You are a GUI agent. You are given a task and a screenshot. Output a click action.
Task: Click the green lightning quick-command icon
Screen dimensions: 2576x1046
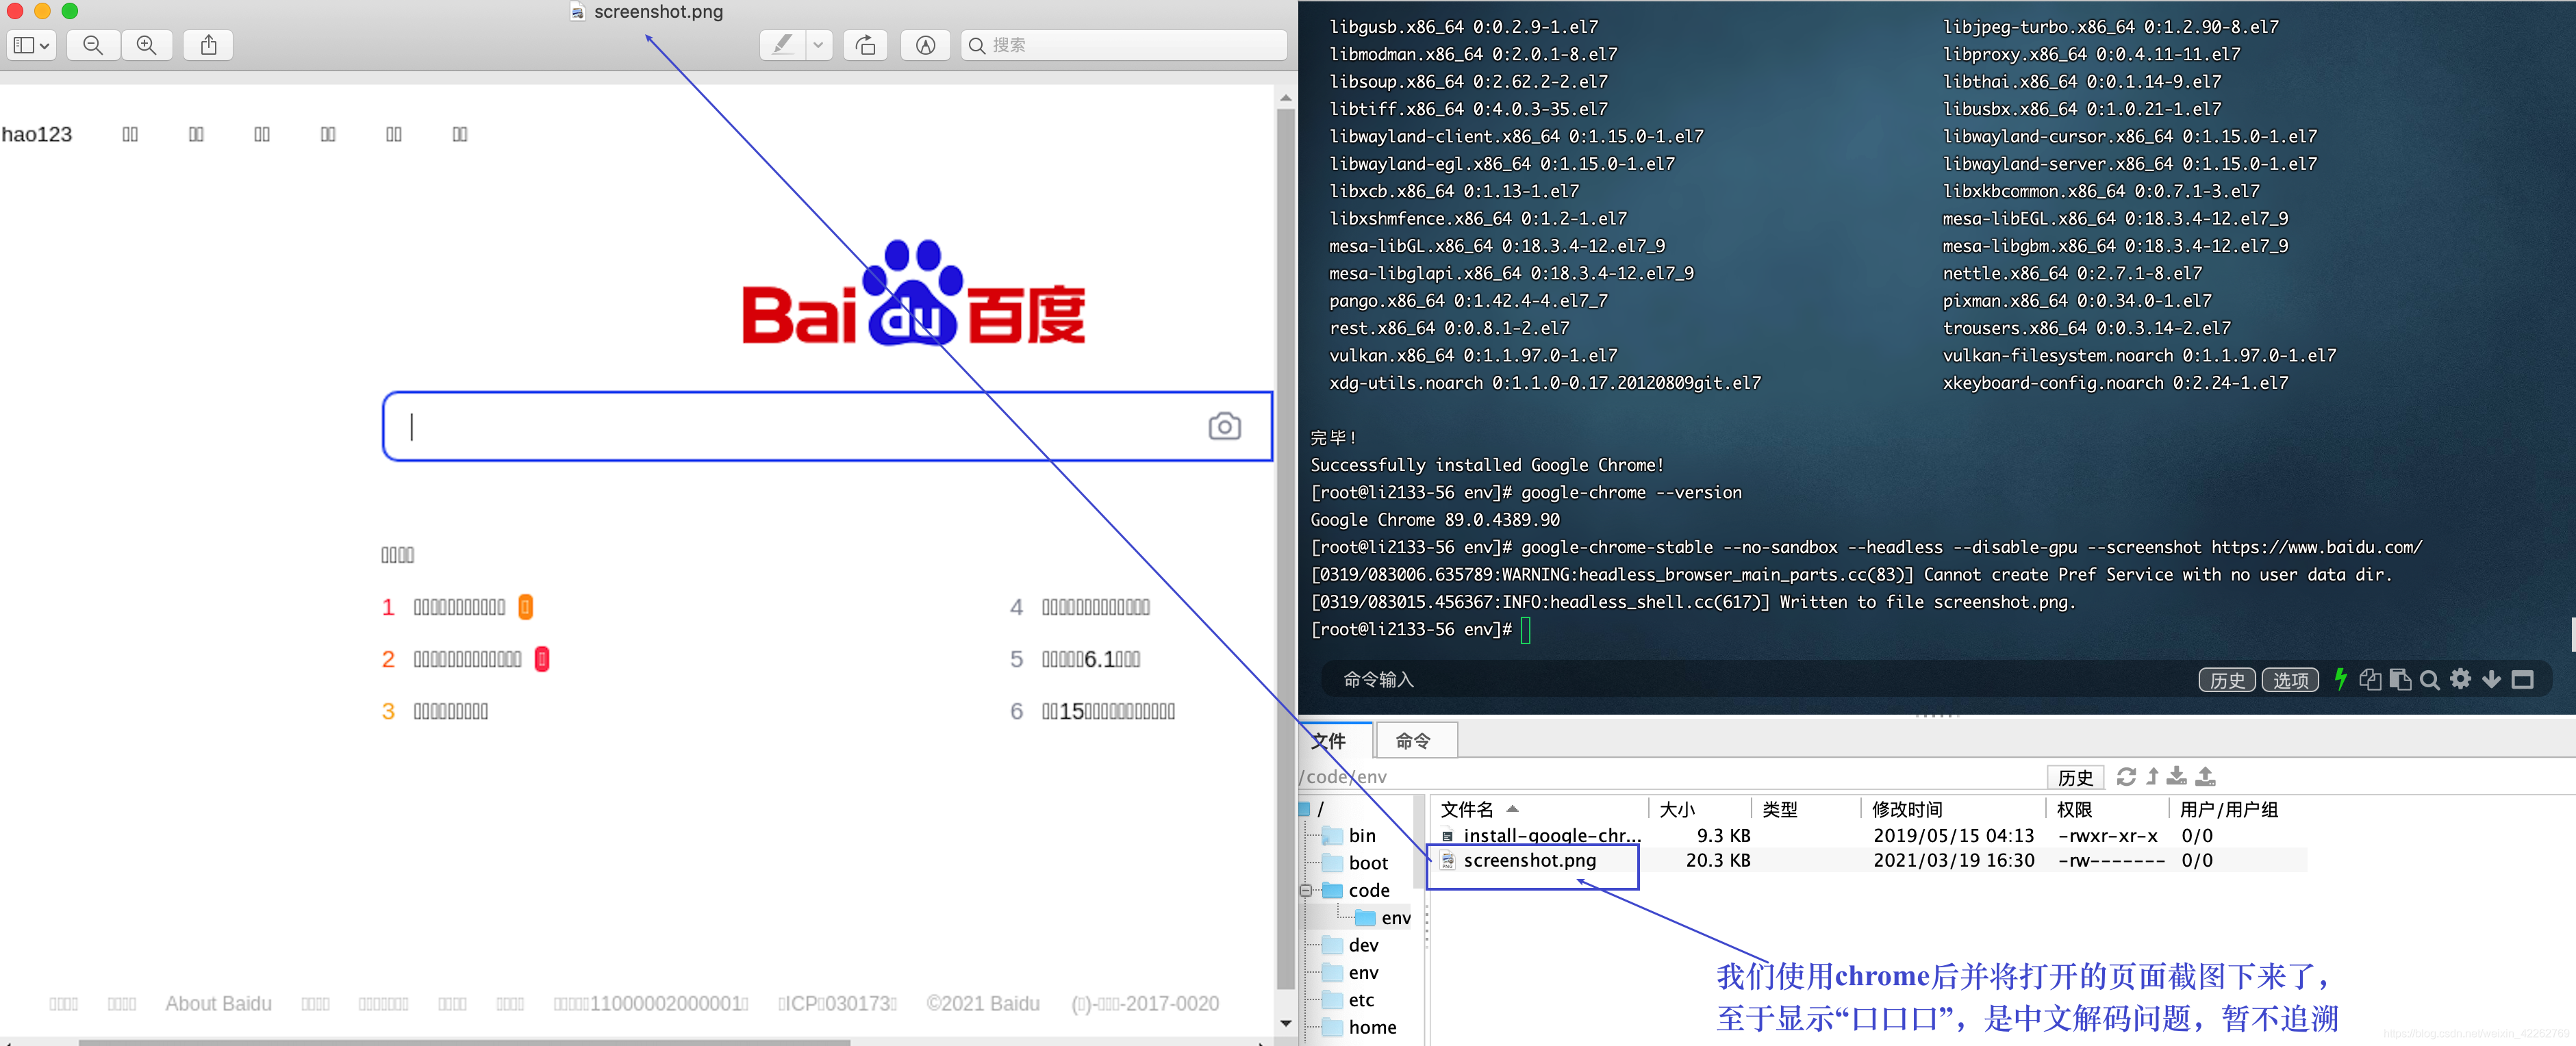tap(2340, 679)
